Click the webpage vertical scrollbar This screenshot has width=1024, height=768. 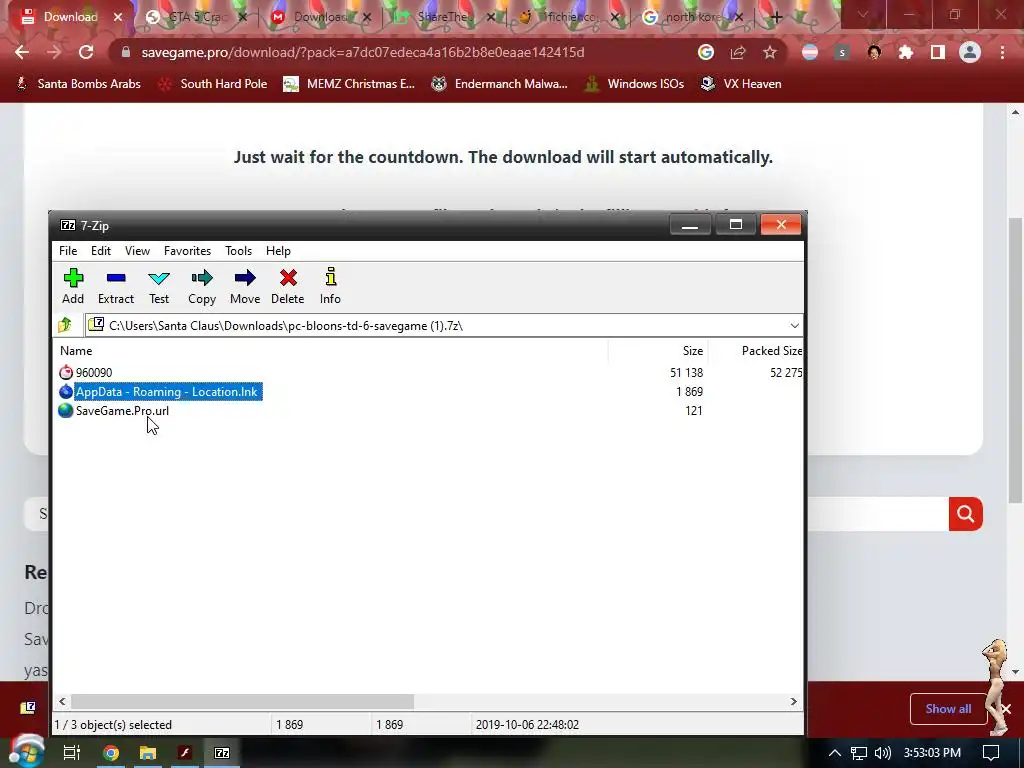tap(1015, 360)
